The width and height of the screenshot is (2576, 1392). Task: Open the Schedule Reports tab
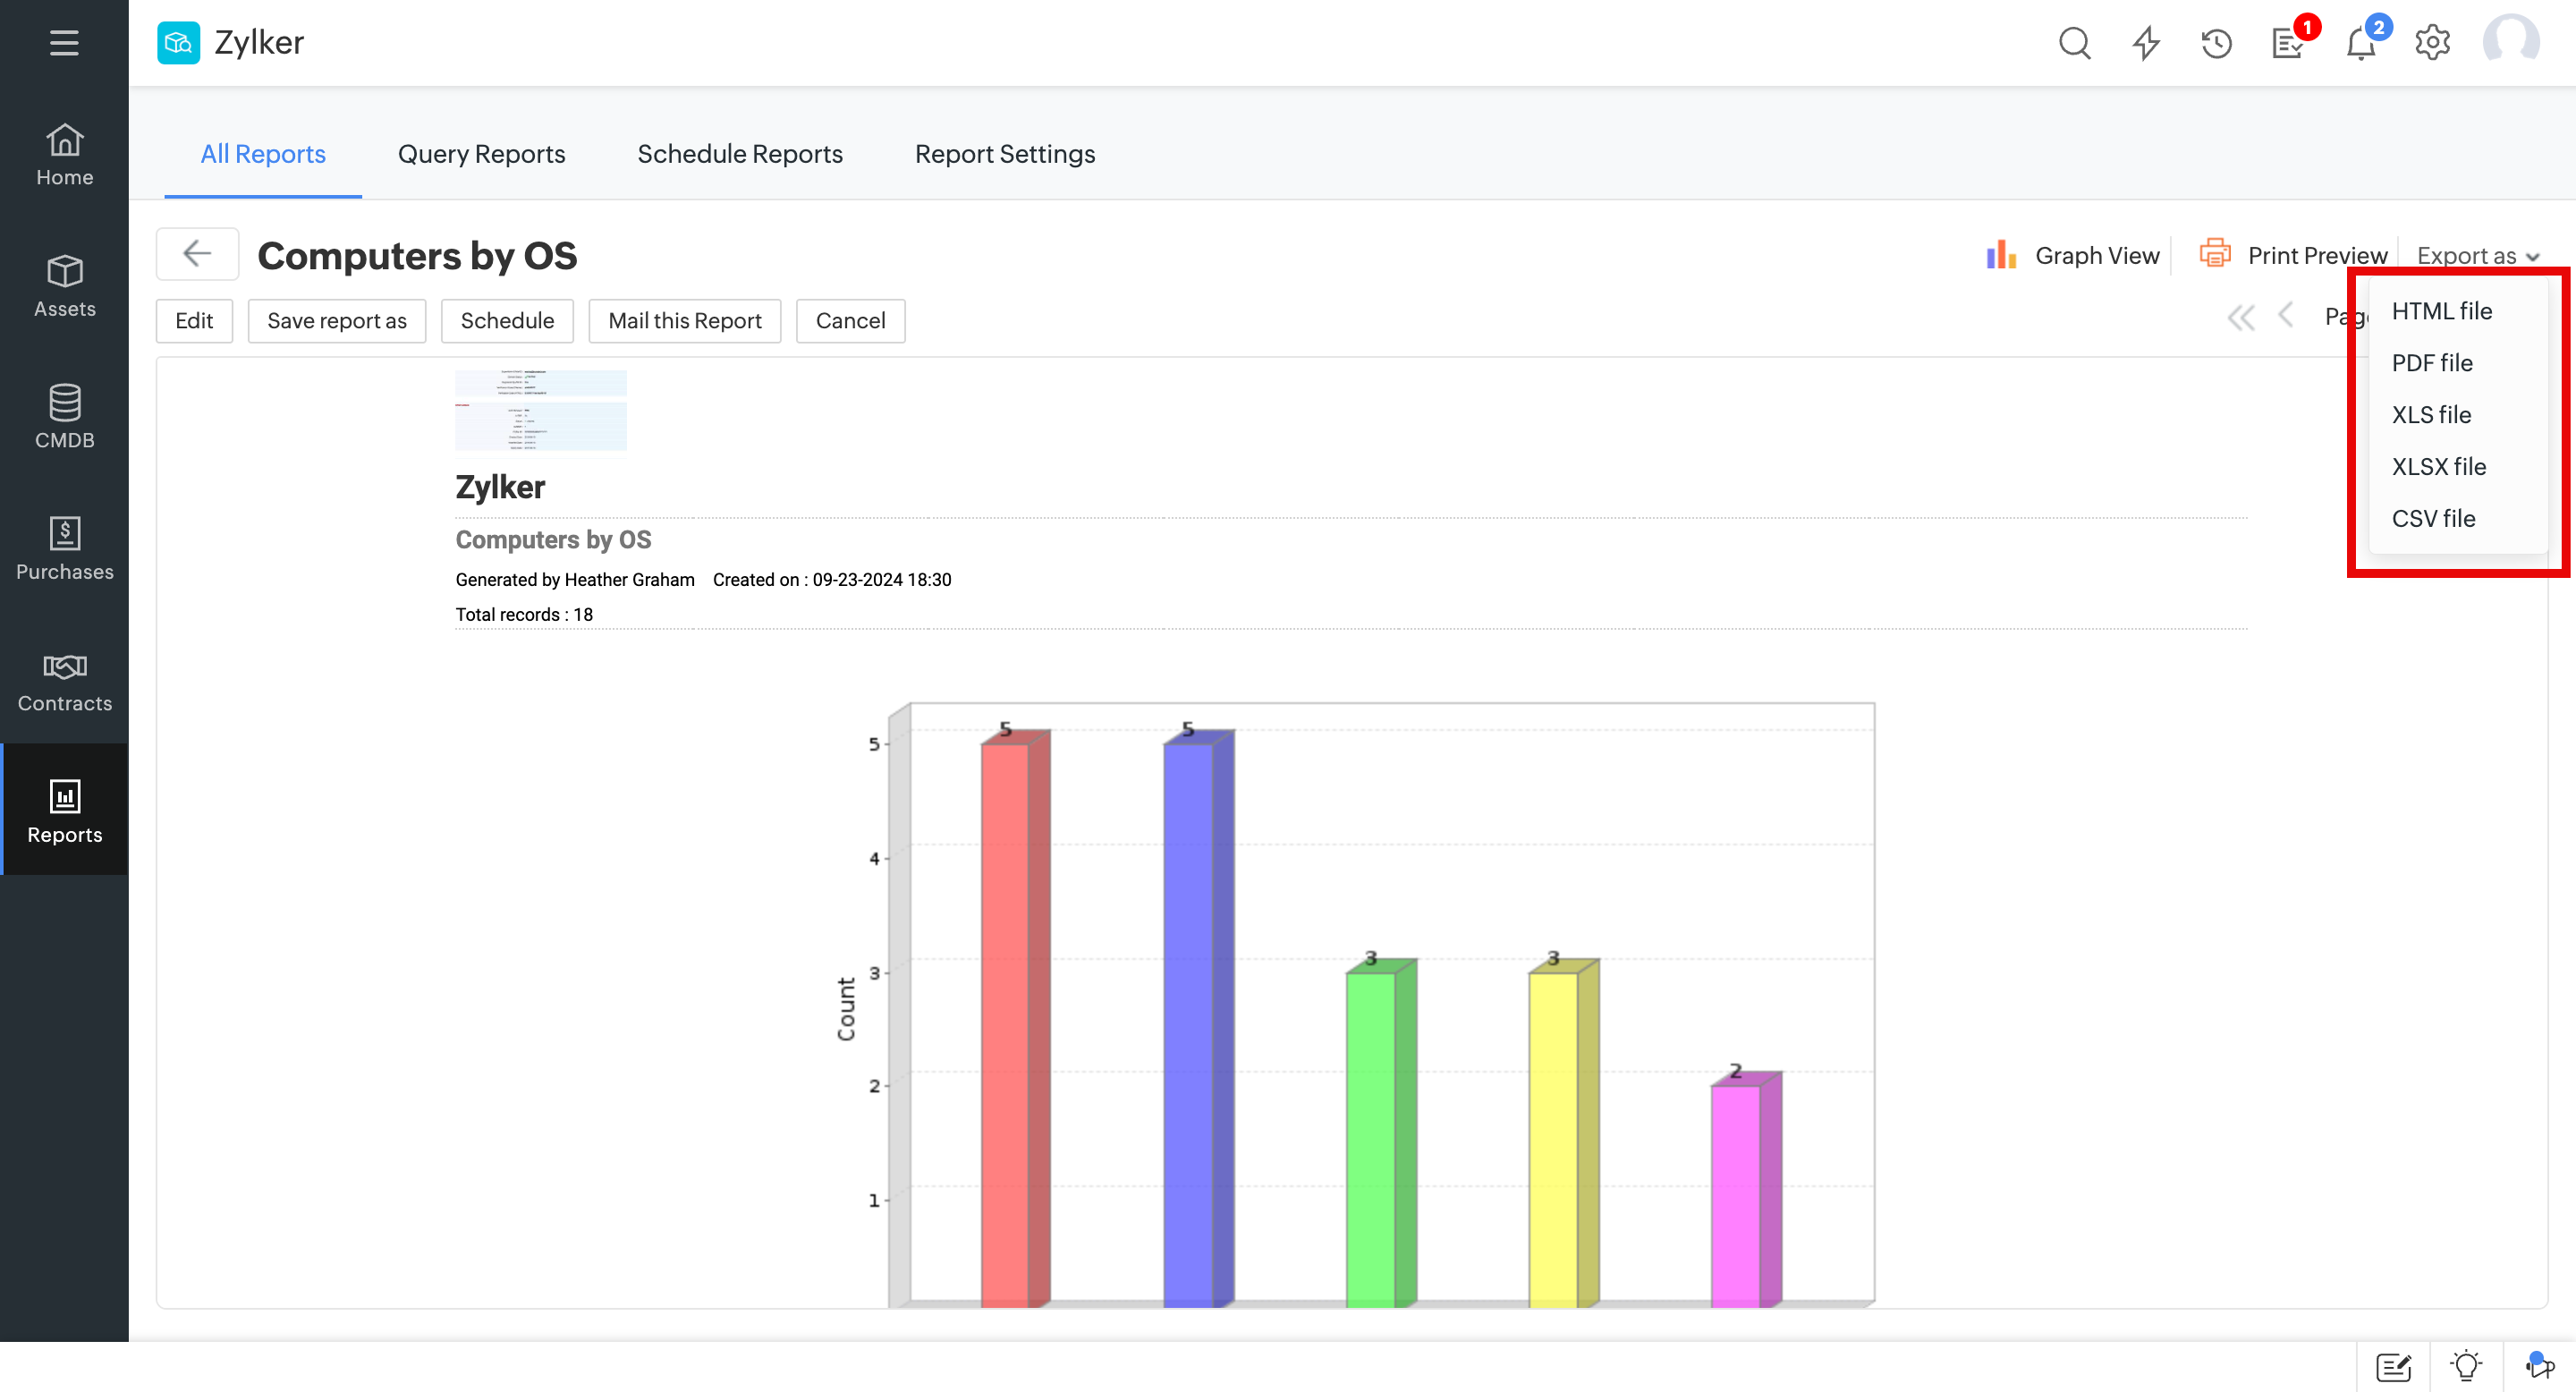(x=739, y=154)
